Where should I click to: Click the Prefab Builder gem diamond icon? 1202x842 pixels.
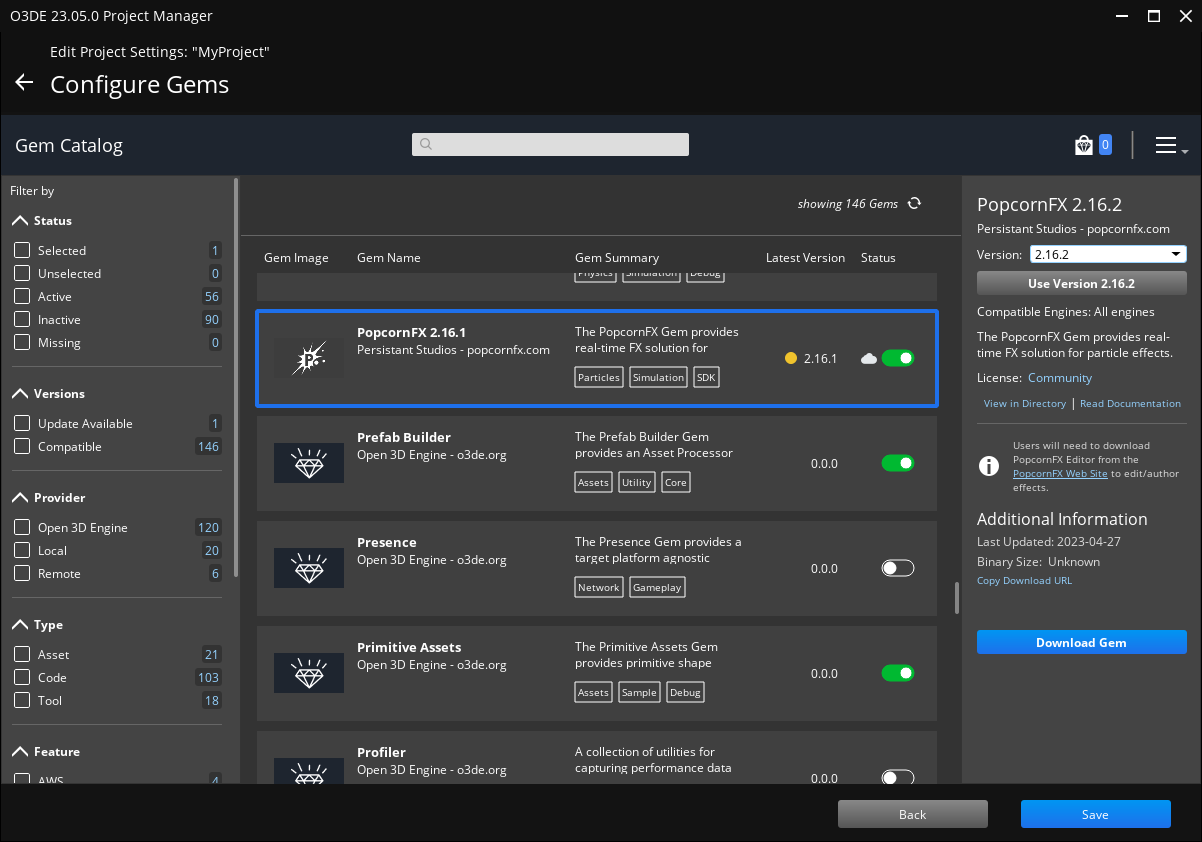point(308,463)
